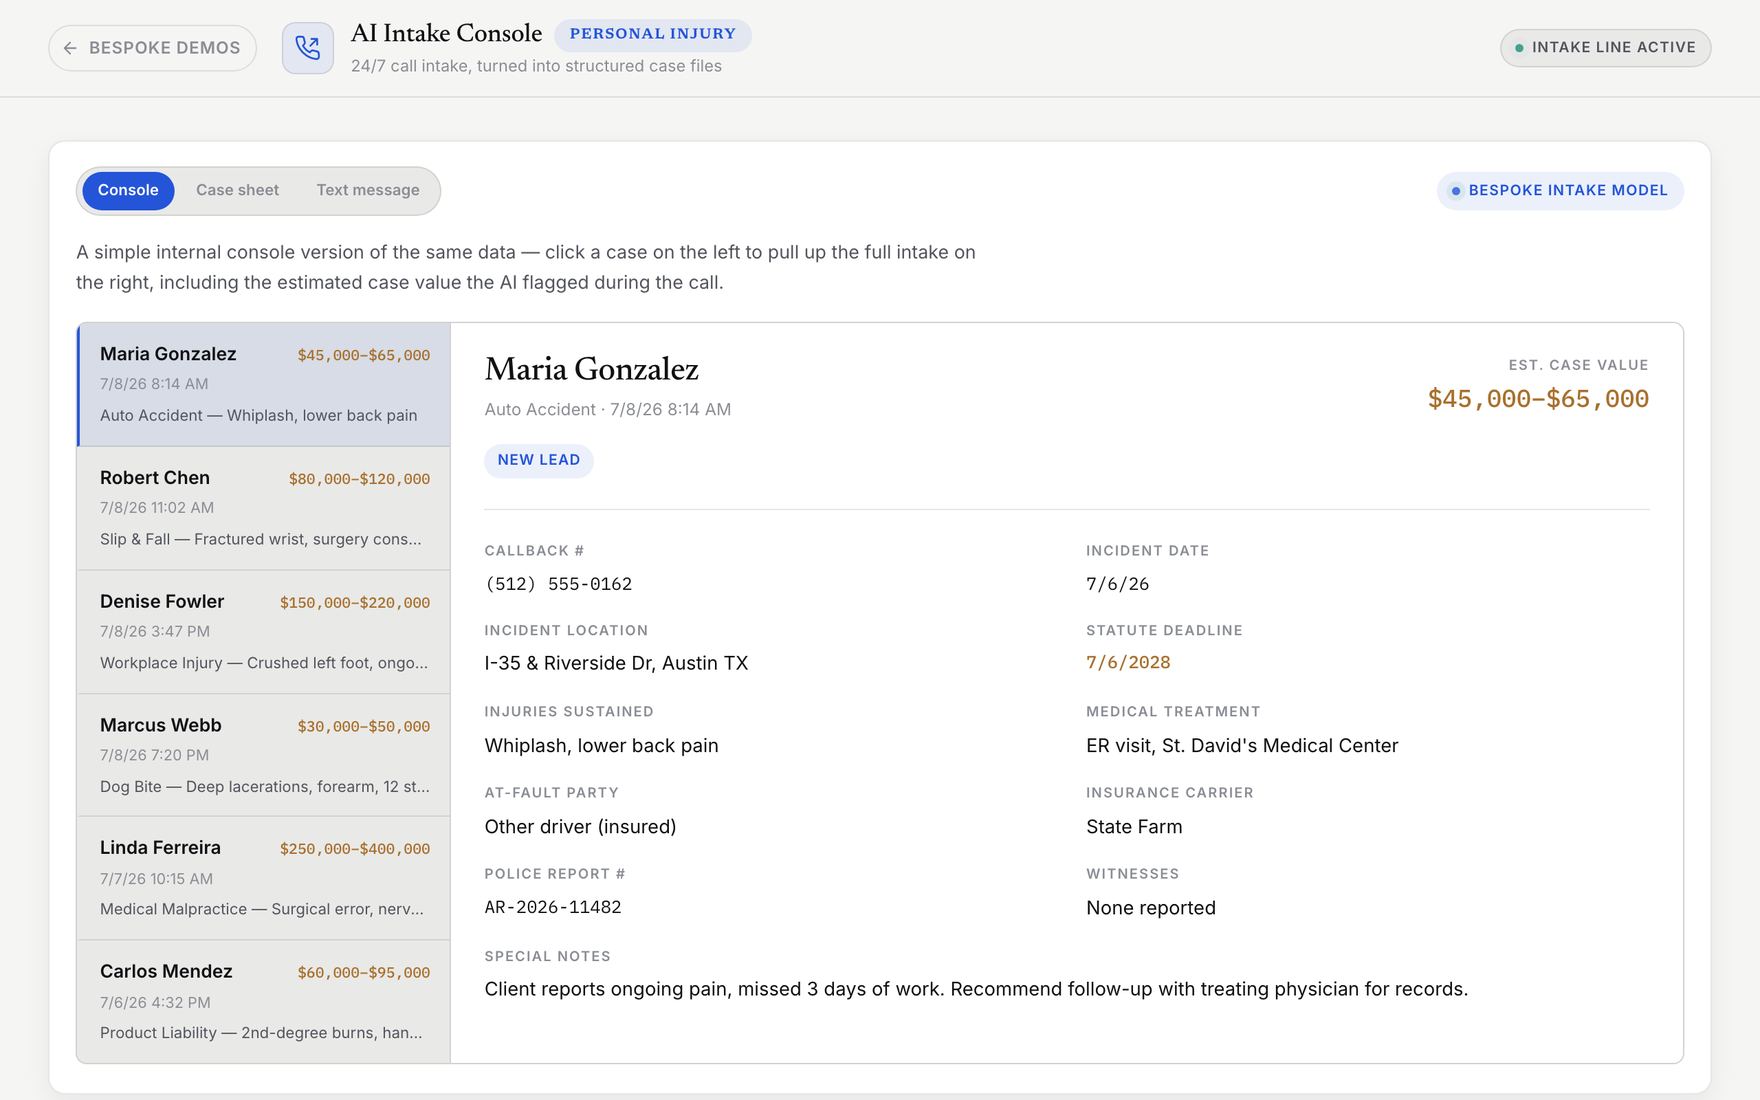Click the Maria Gonzalez detail heading
This screenshot has width=1760, height=1100.
(591, 369)
